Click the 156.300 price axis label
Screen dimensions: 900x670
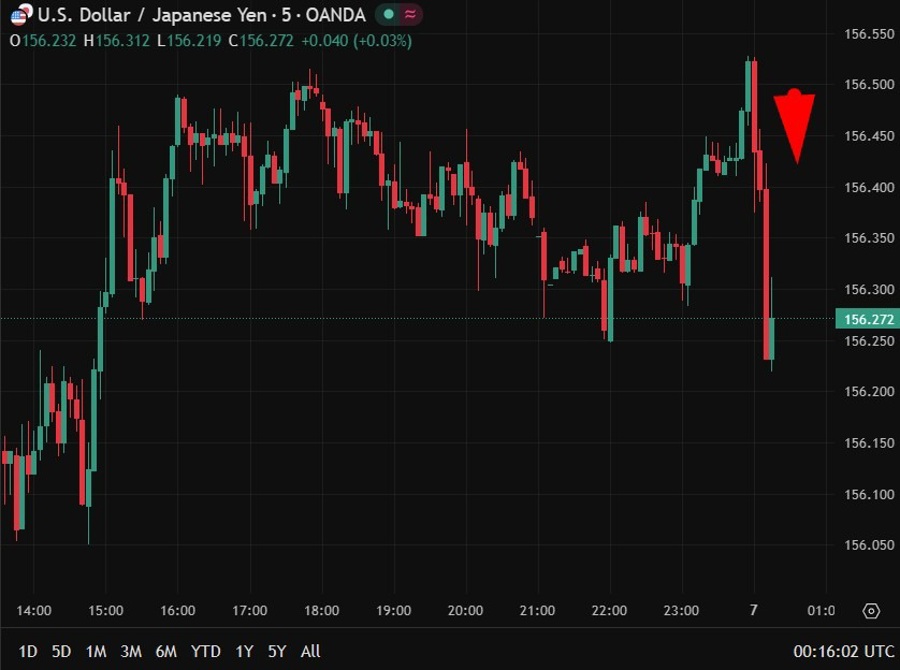coord(869,289)
